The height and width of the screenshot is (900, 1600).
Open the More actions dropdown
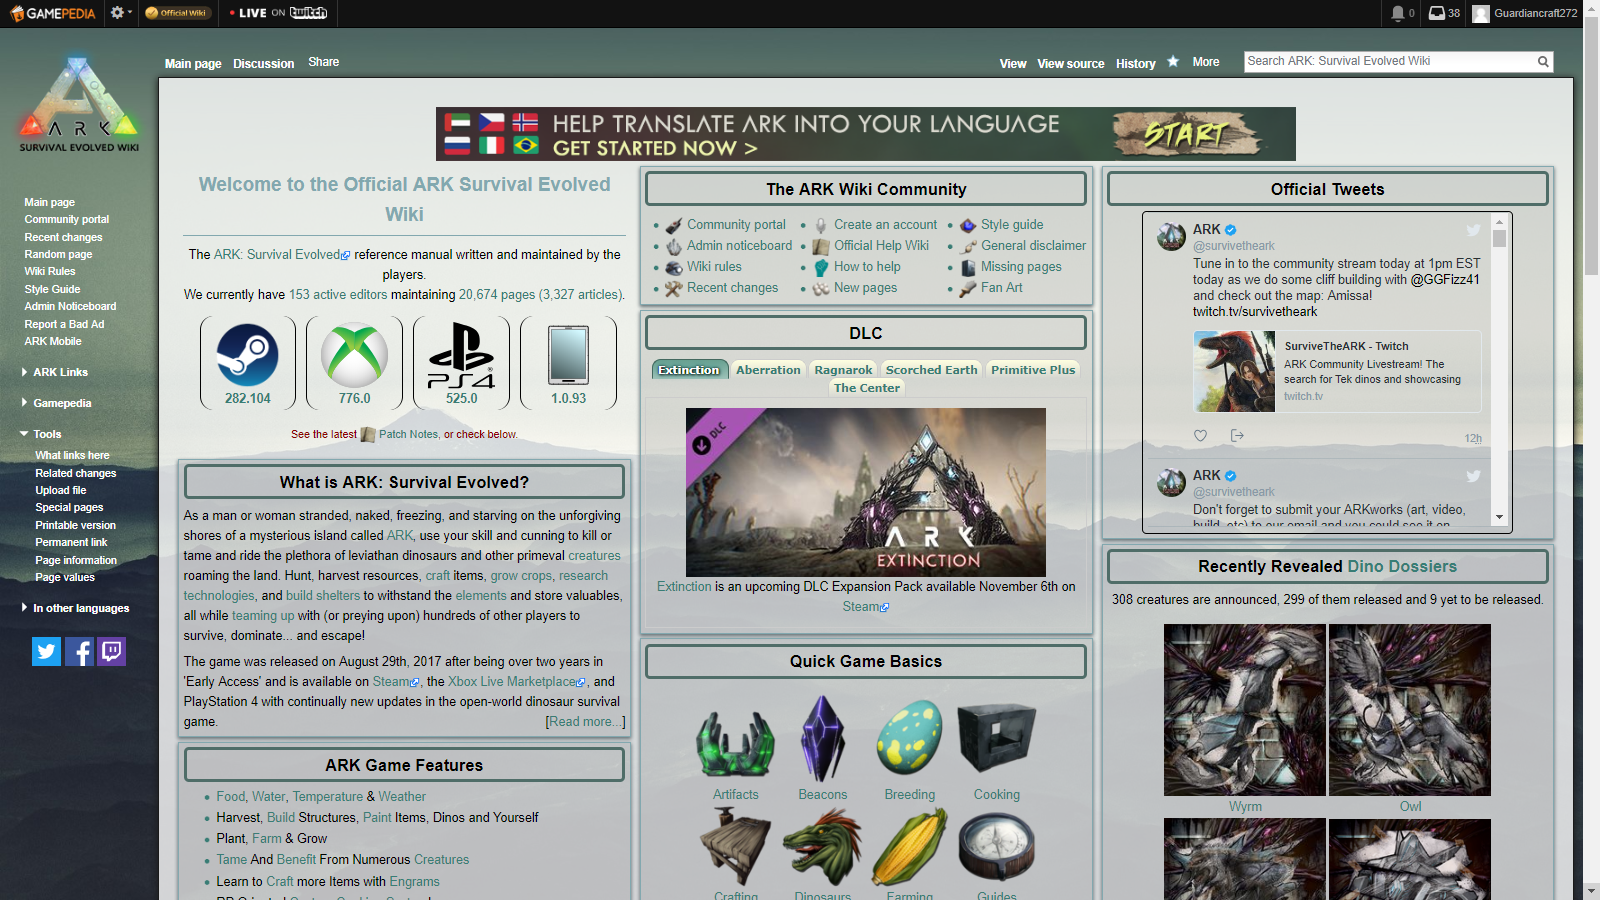pyautogui.click(x=1206, y=62)
